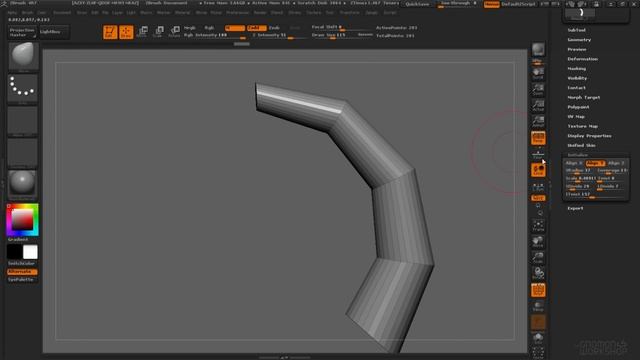Open the Stroke menu
The image size is (640, 360).
pyautogui.click(x=294, y=13)
